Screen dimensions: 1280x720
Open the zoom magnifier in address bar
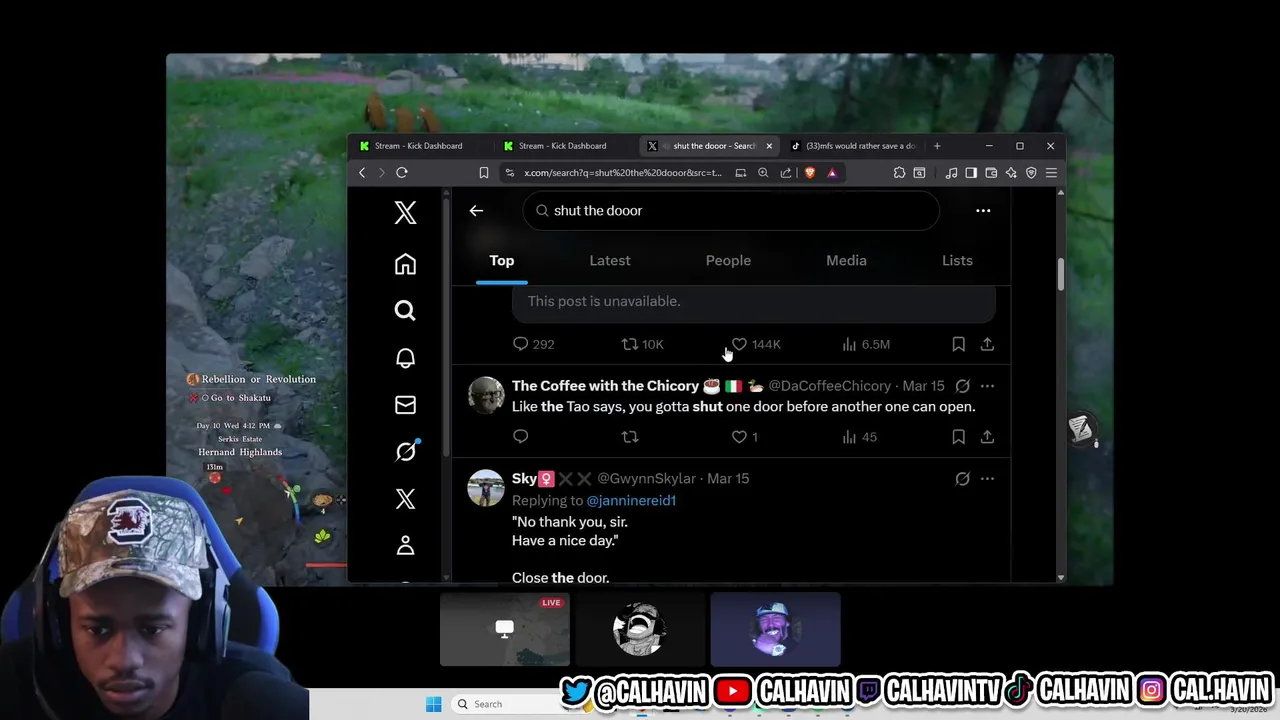tap(763, 173)
